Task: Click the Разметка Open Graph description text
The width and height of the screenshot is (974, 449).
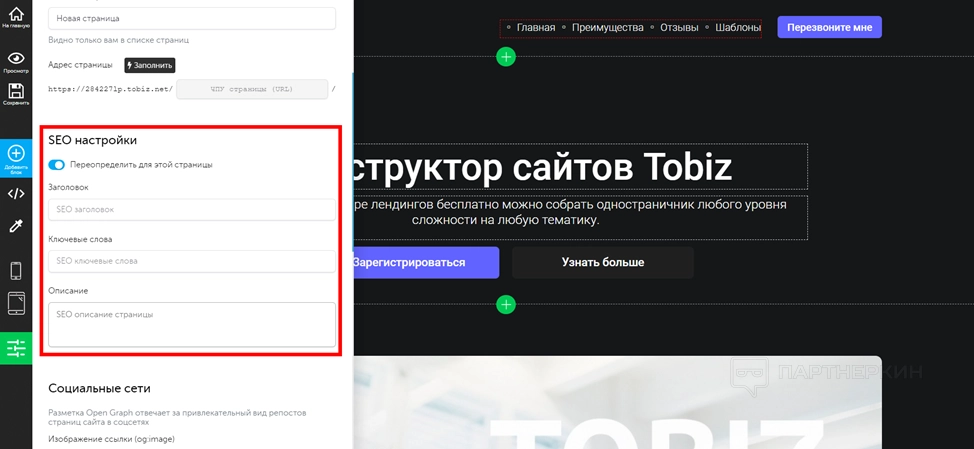Action: tap(177, 417)
